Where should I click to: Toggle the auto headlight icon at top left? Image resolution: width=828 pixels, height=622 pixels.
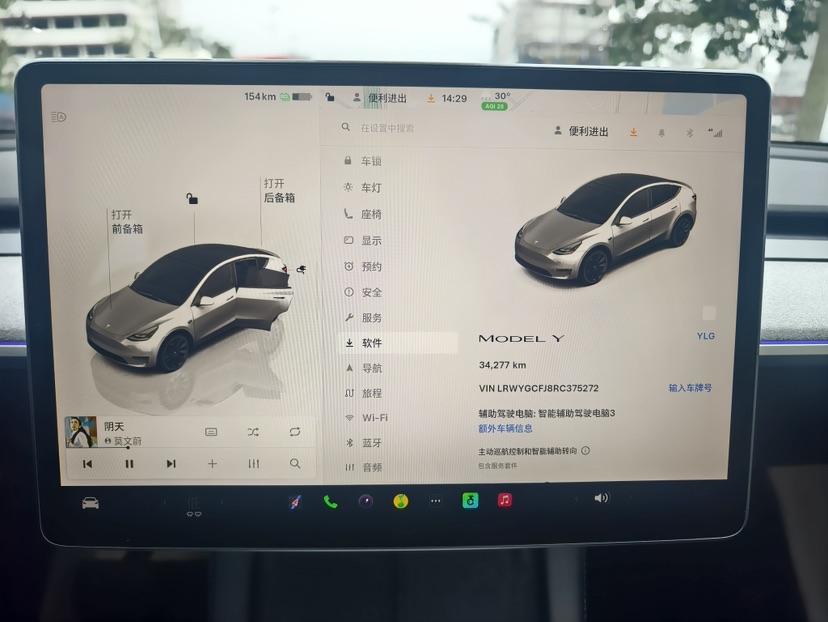click(x=59, y=117)
